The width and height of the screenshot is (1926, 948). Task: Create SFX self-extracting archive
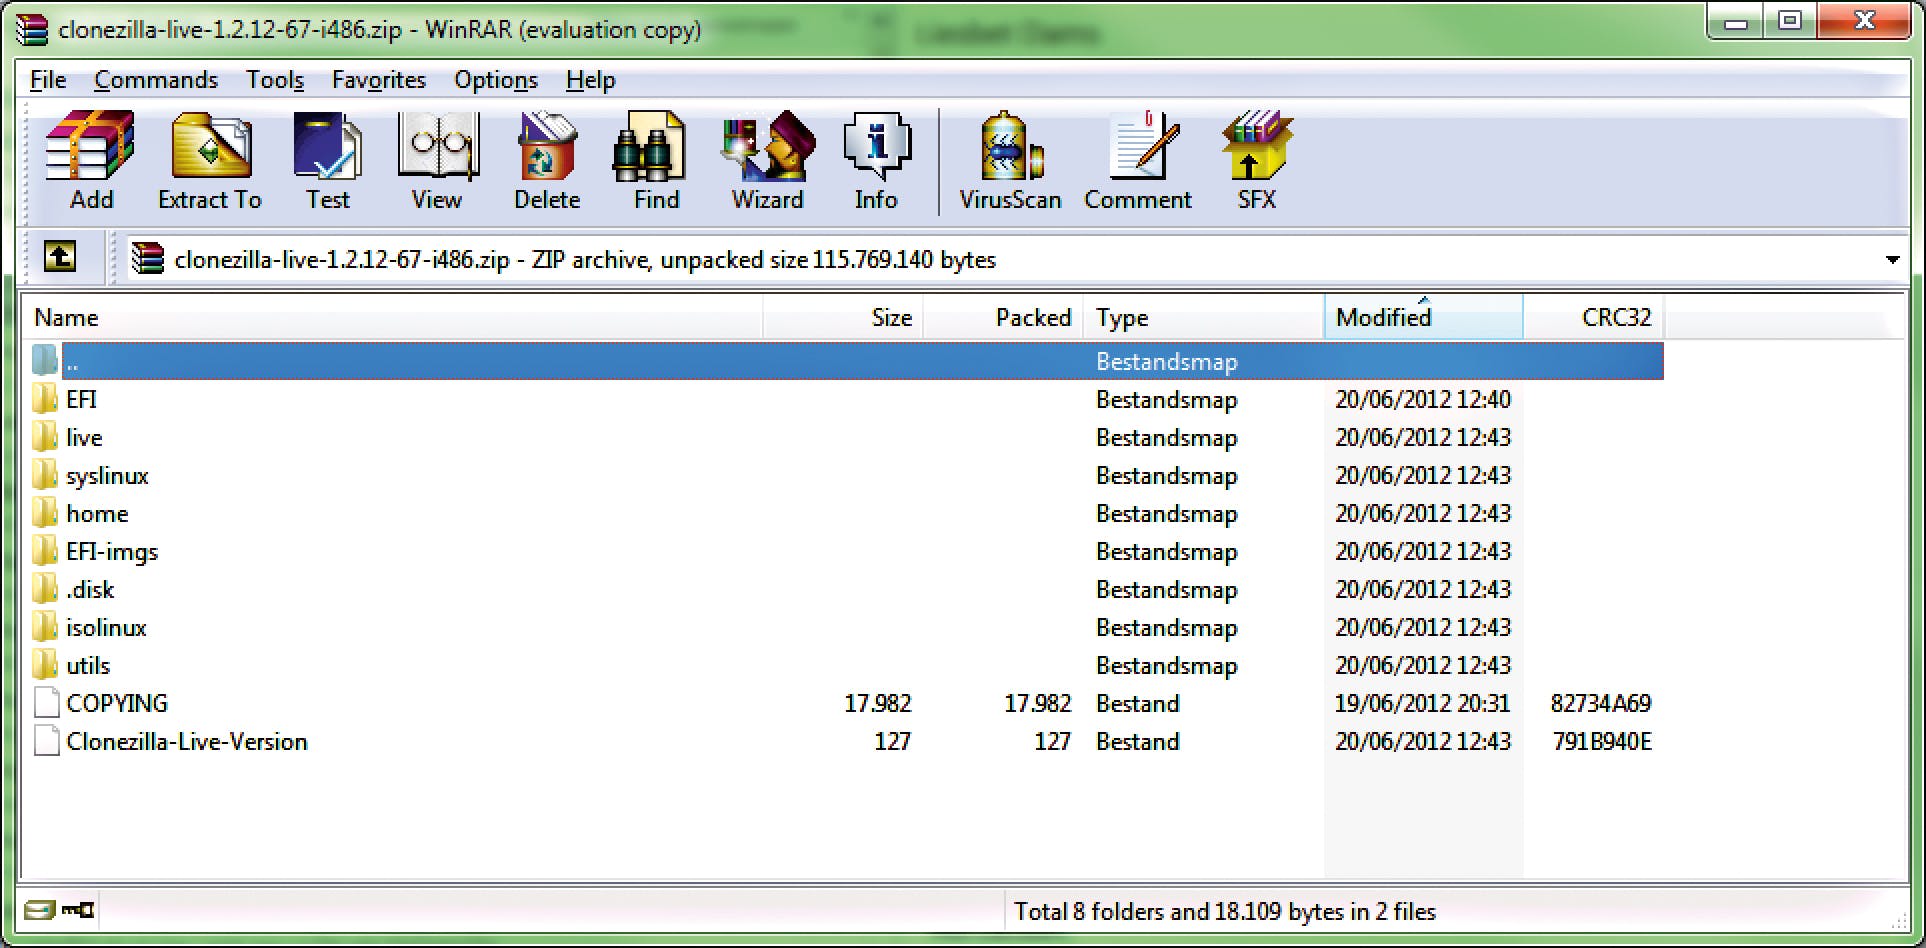[x=1256, y=160]
